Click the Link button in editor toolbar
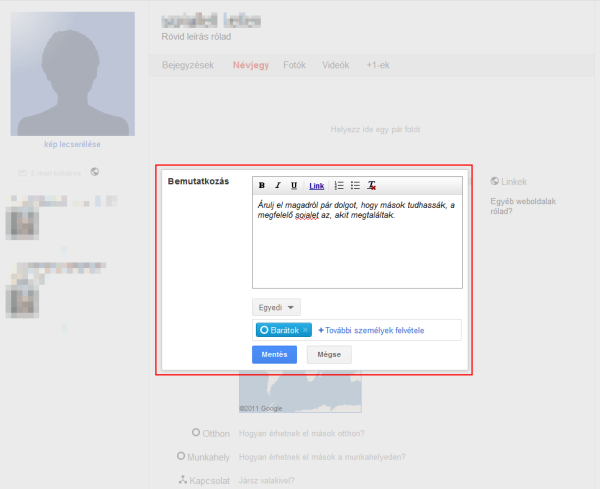Image resolution: width=600 pixels, height=489 pixels. (x=316, y=185)
